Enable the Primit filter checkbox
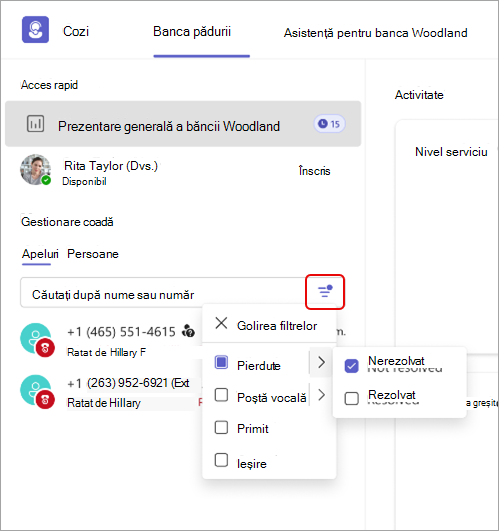The image size is (499, 531). click(221, 427)
